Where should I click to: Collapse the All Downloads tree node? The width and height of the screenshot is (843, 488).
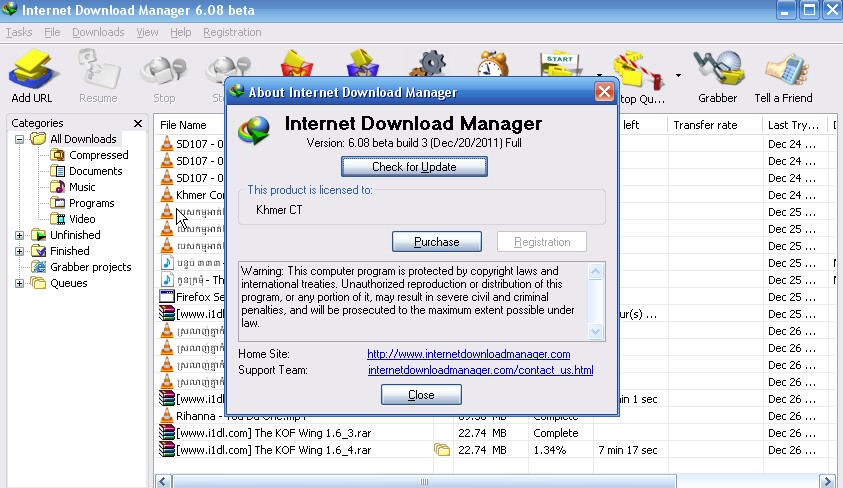pos(19,139)
